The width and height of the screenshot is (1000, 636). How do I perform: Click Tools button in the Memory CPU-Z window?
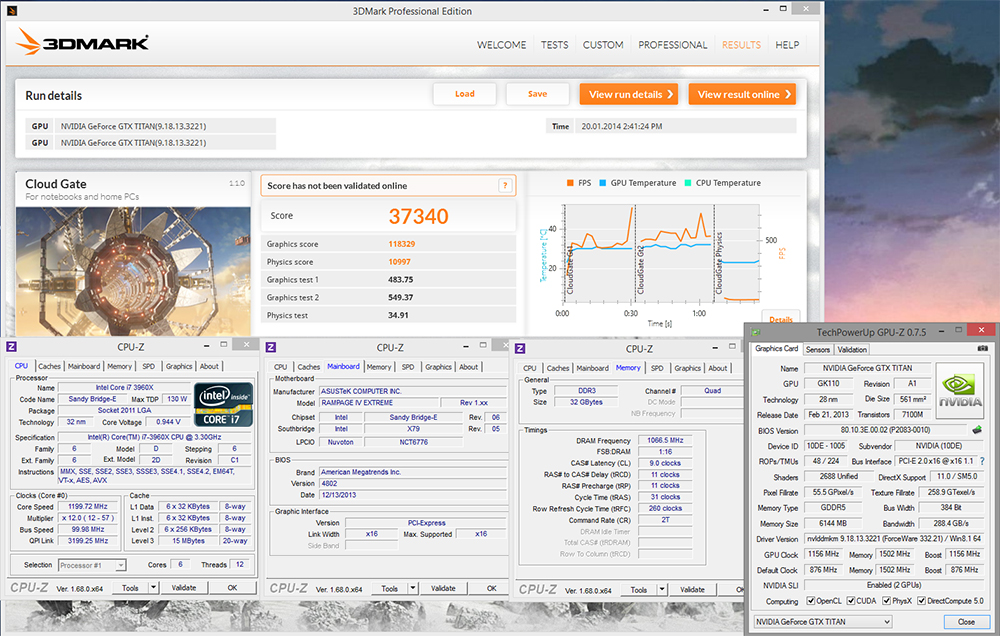point(638,589)
